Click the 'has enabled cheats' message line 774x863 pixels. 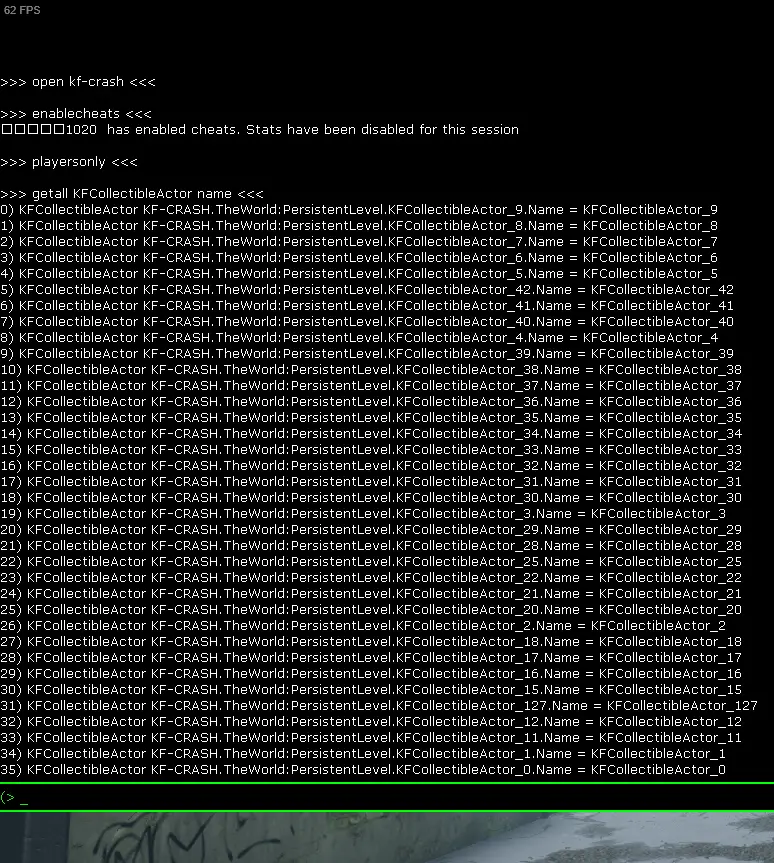(x=260, y=130)
